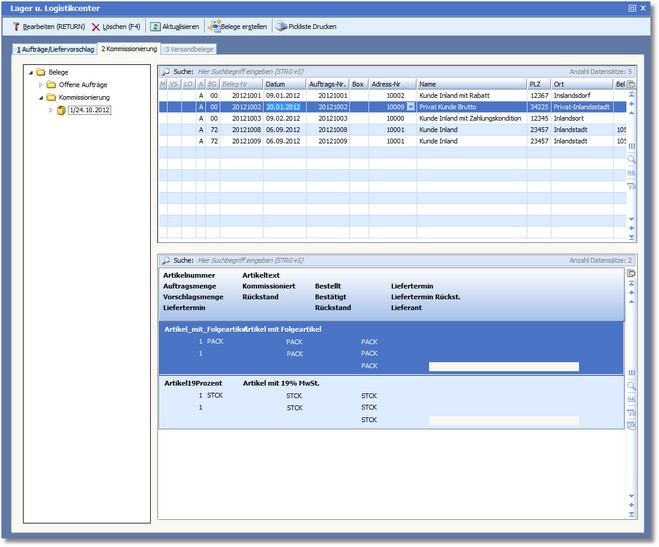Click the Belege erstellen toolbar icon
Image resolution: width=659 pixels, height=547 pixels.
pos(213,27)
